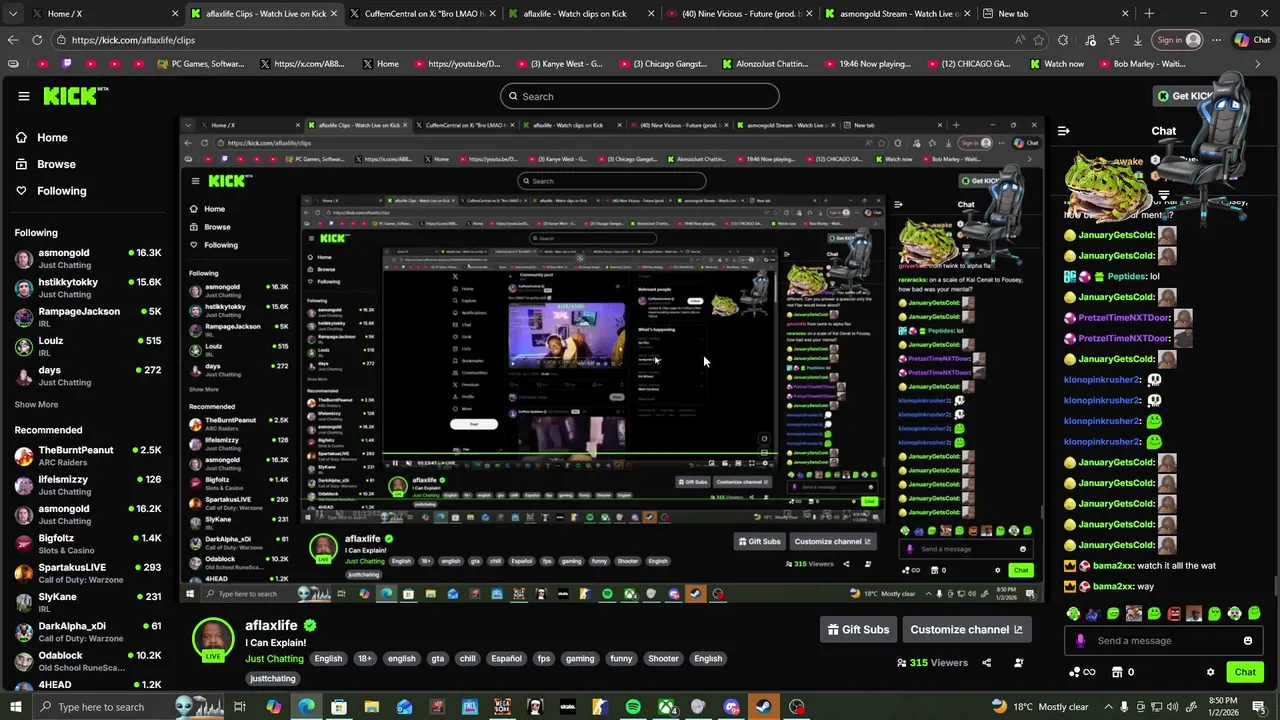Screen dimensions: 1280x720
Task: Select the justtchating tag
Action: [273, 679]
